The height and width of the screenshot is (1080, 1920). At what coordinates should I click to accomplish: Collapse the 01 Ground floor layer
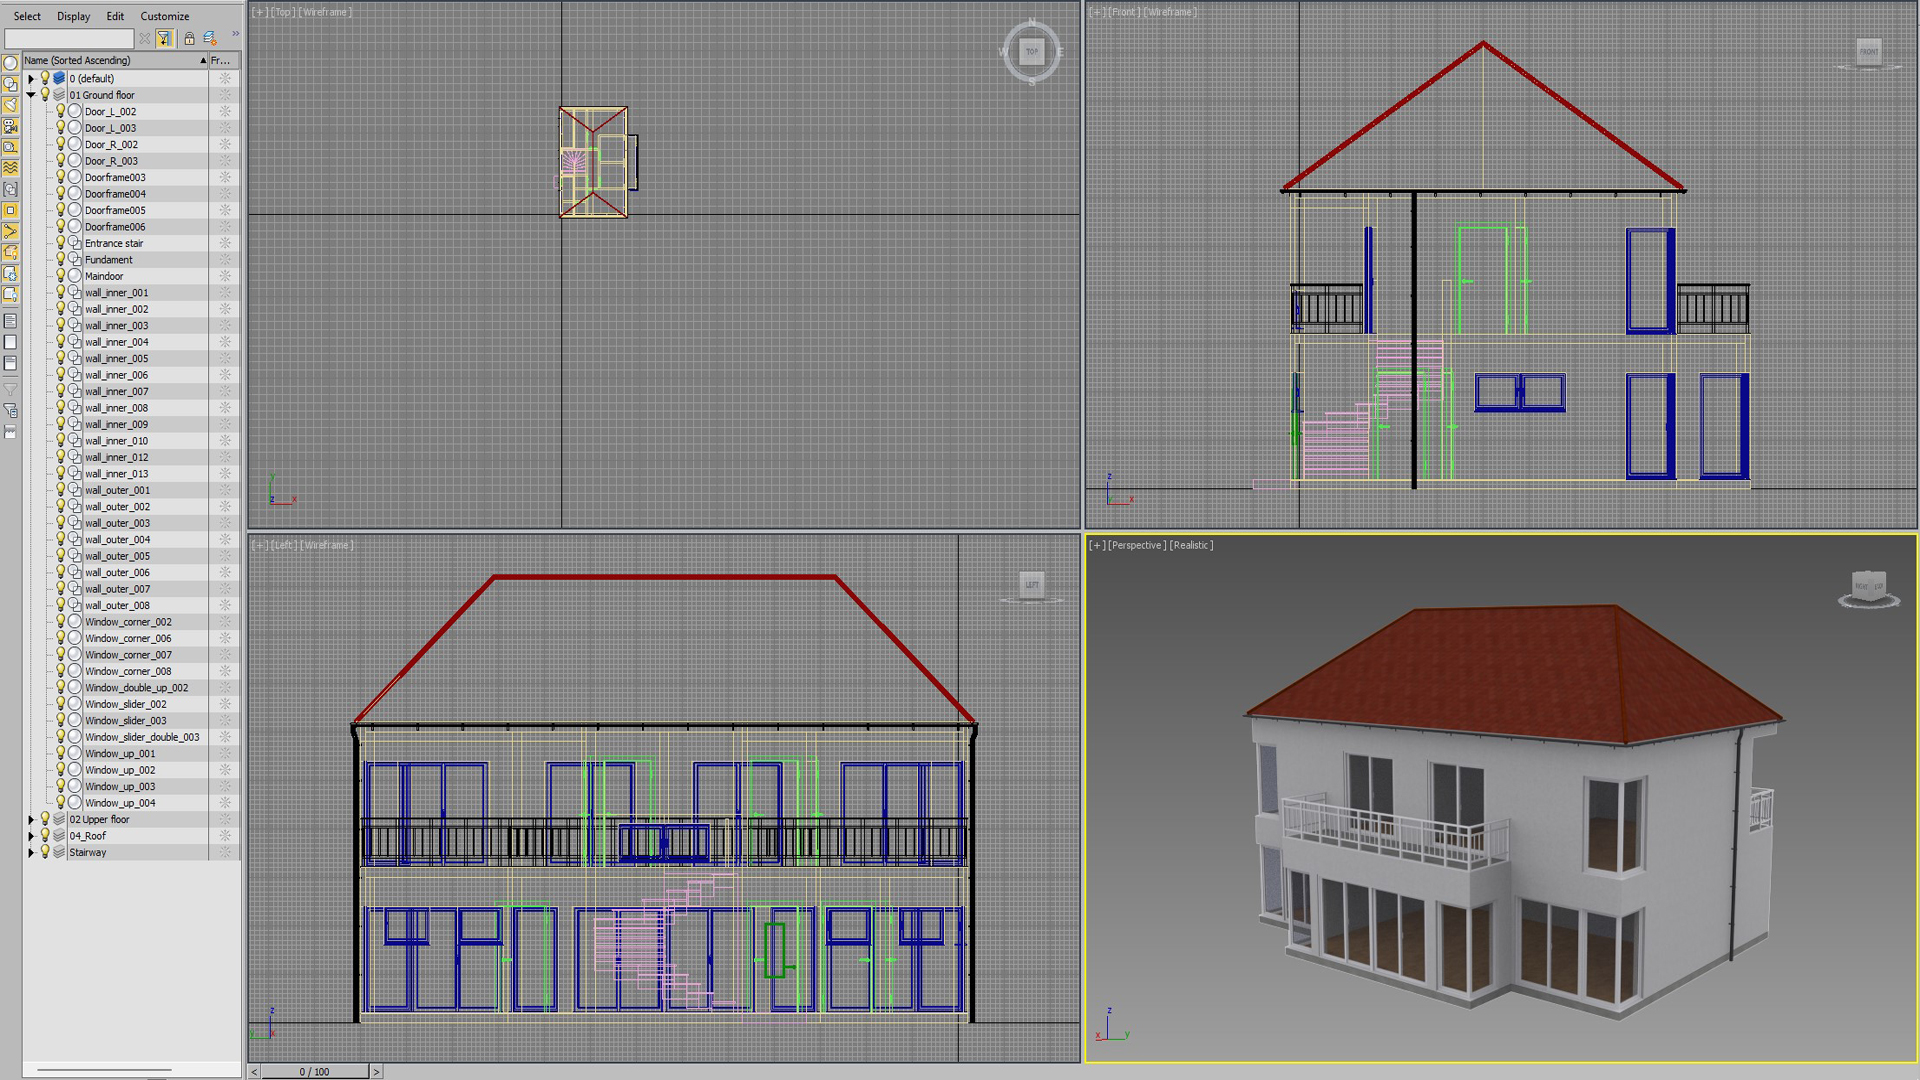(31, 95)
